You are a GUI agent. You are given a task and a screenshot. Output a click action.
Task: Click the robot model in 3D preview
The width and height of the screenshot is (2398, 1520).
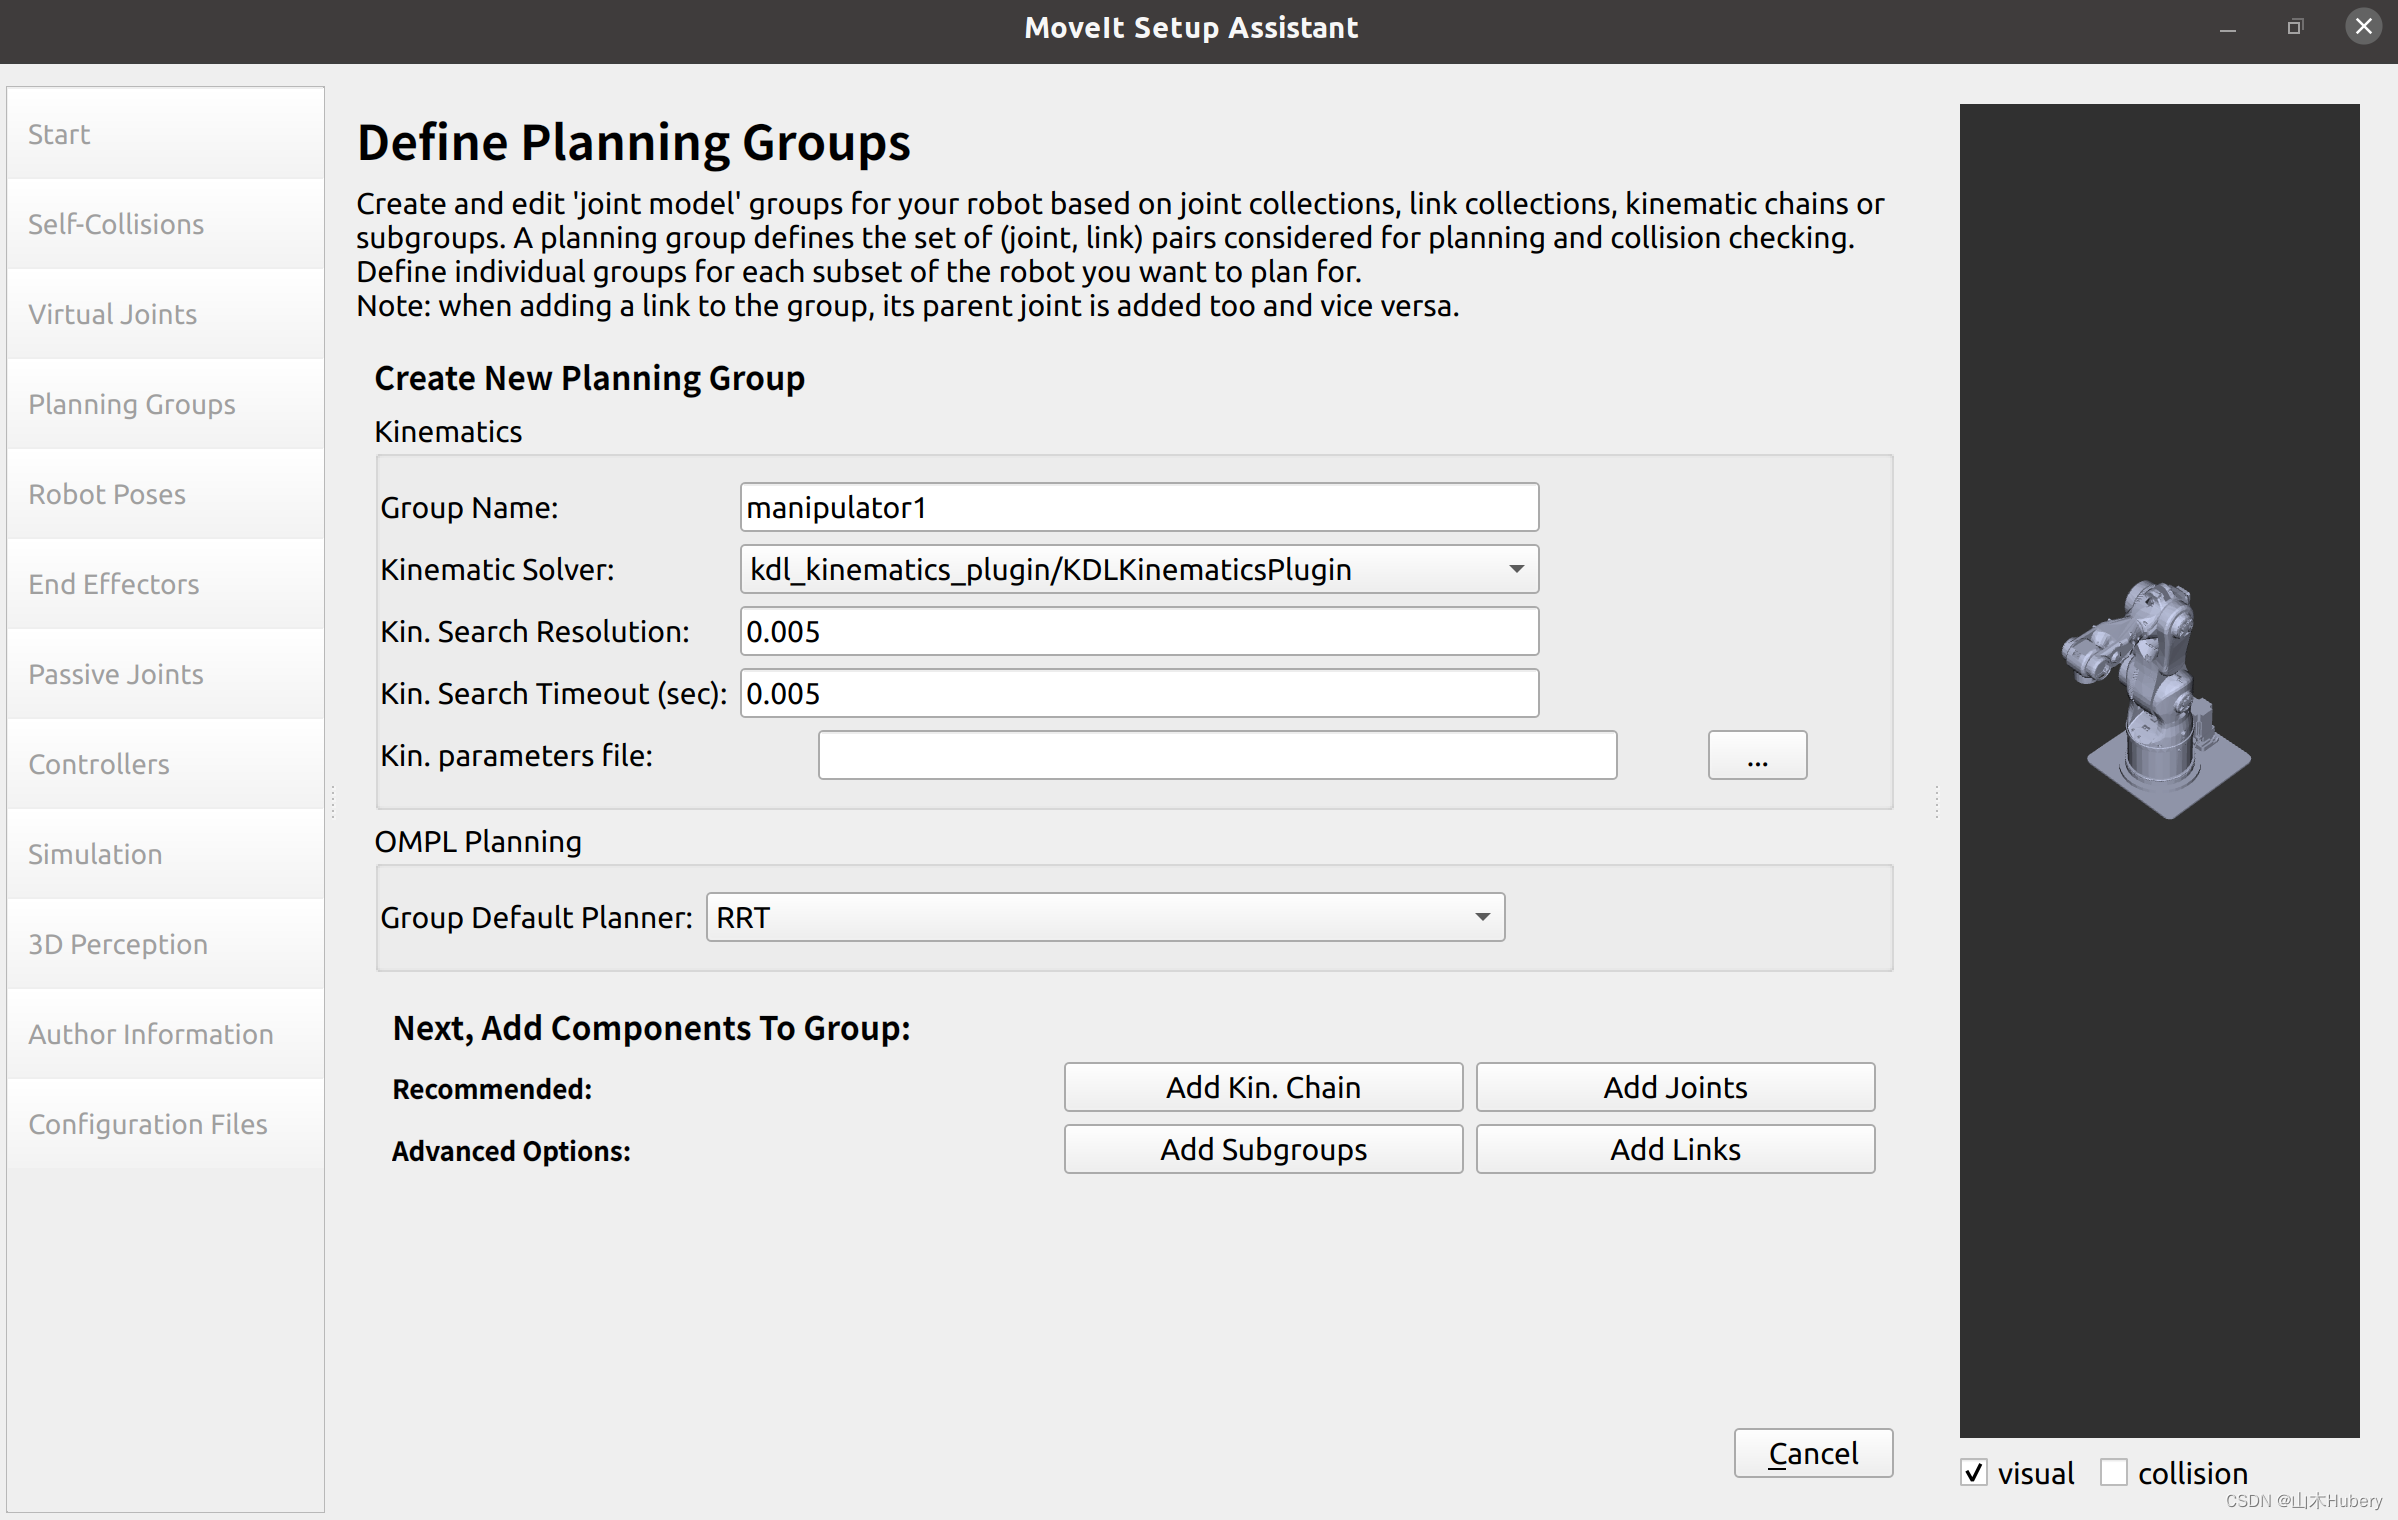click(x=2155, y=700)
